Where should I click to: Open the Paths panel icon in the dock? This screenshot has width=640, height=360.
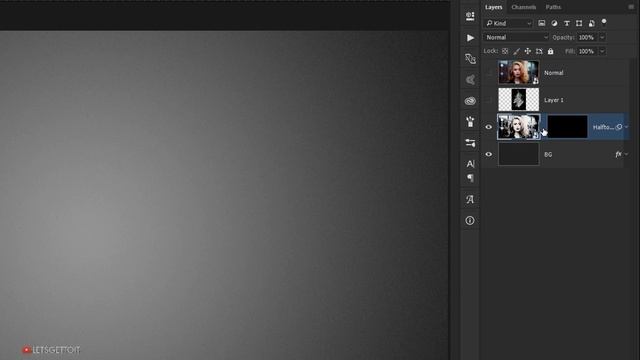coord(470,59)
